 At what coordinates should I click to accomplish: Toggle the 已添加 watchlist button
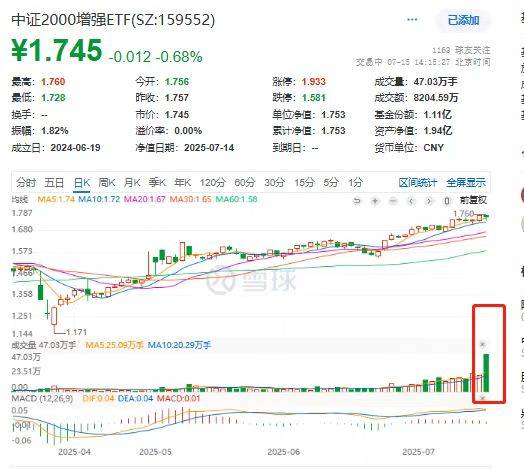tap(463, 20)
